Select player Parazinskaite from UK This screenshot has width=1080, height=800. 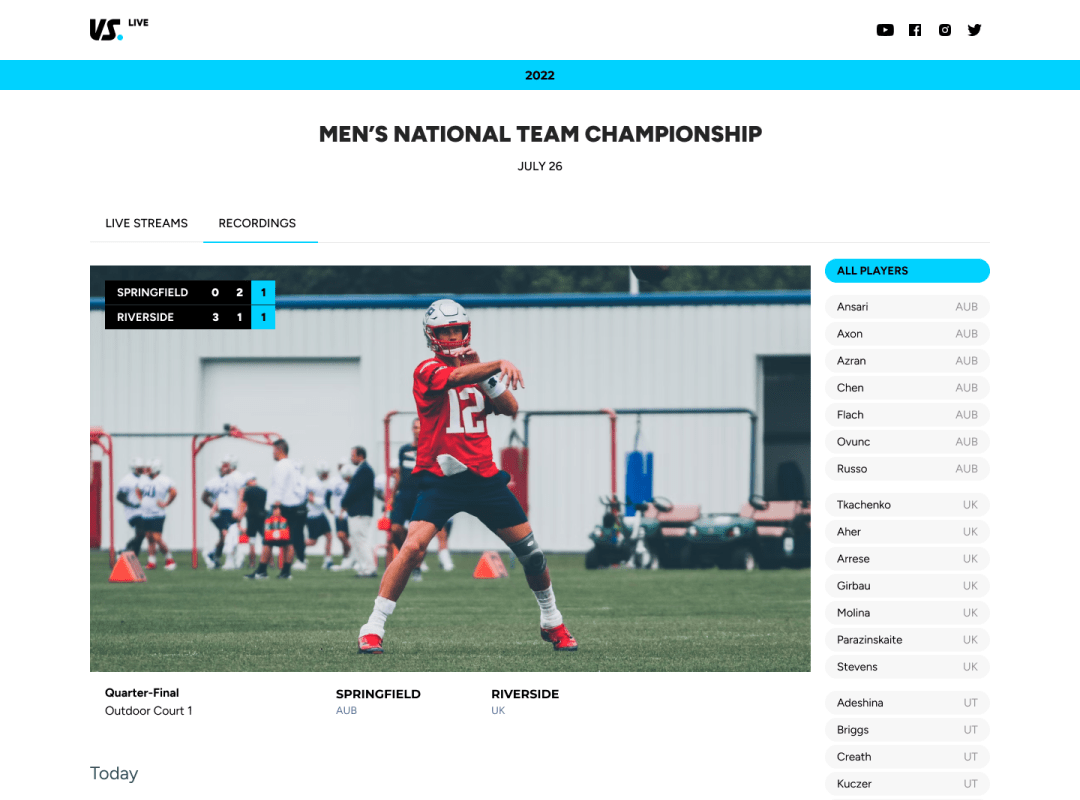(x=907, y=640)
